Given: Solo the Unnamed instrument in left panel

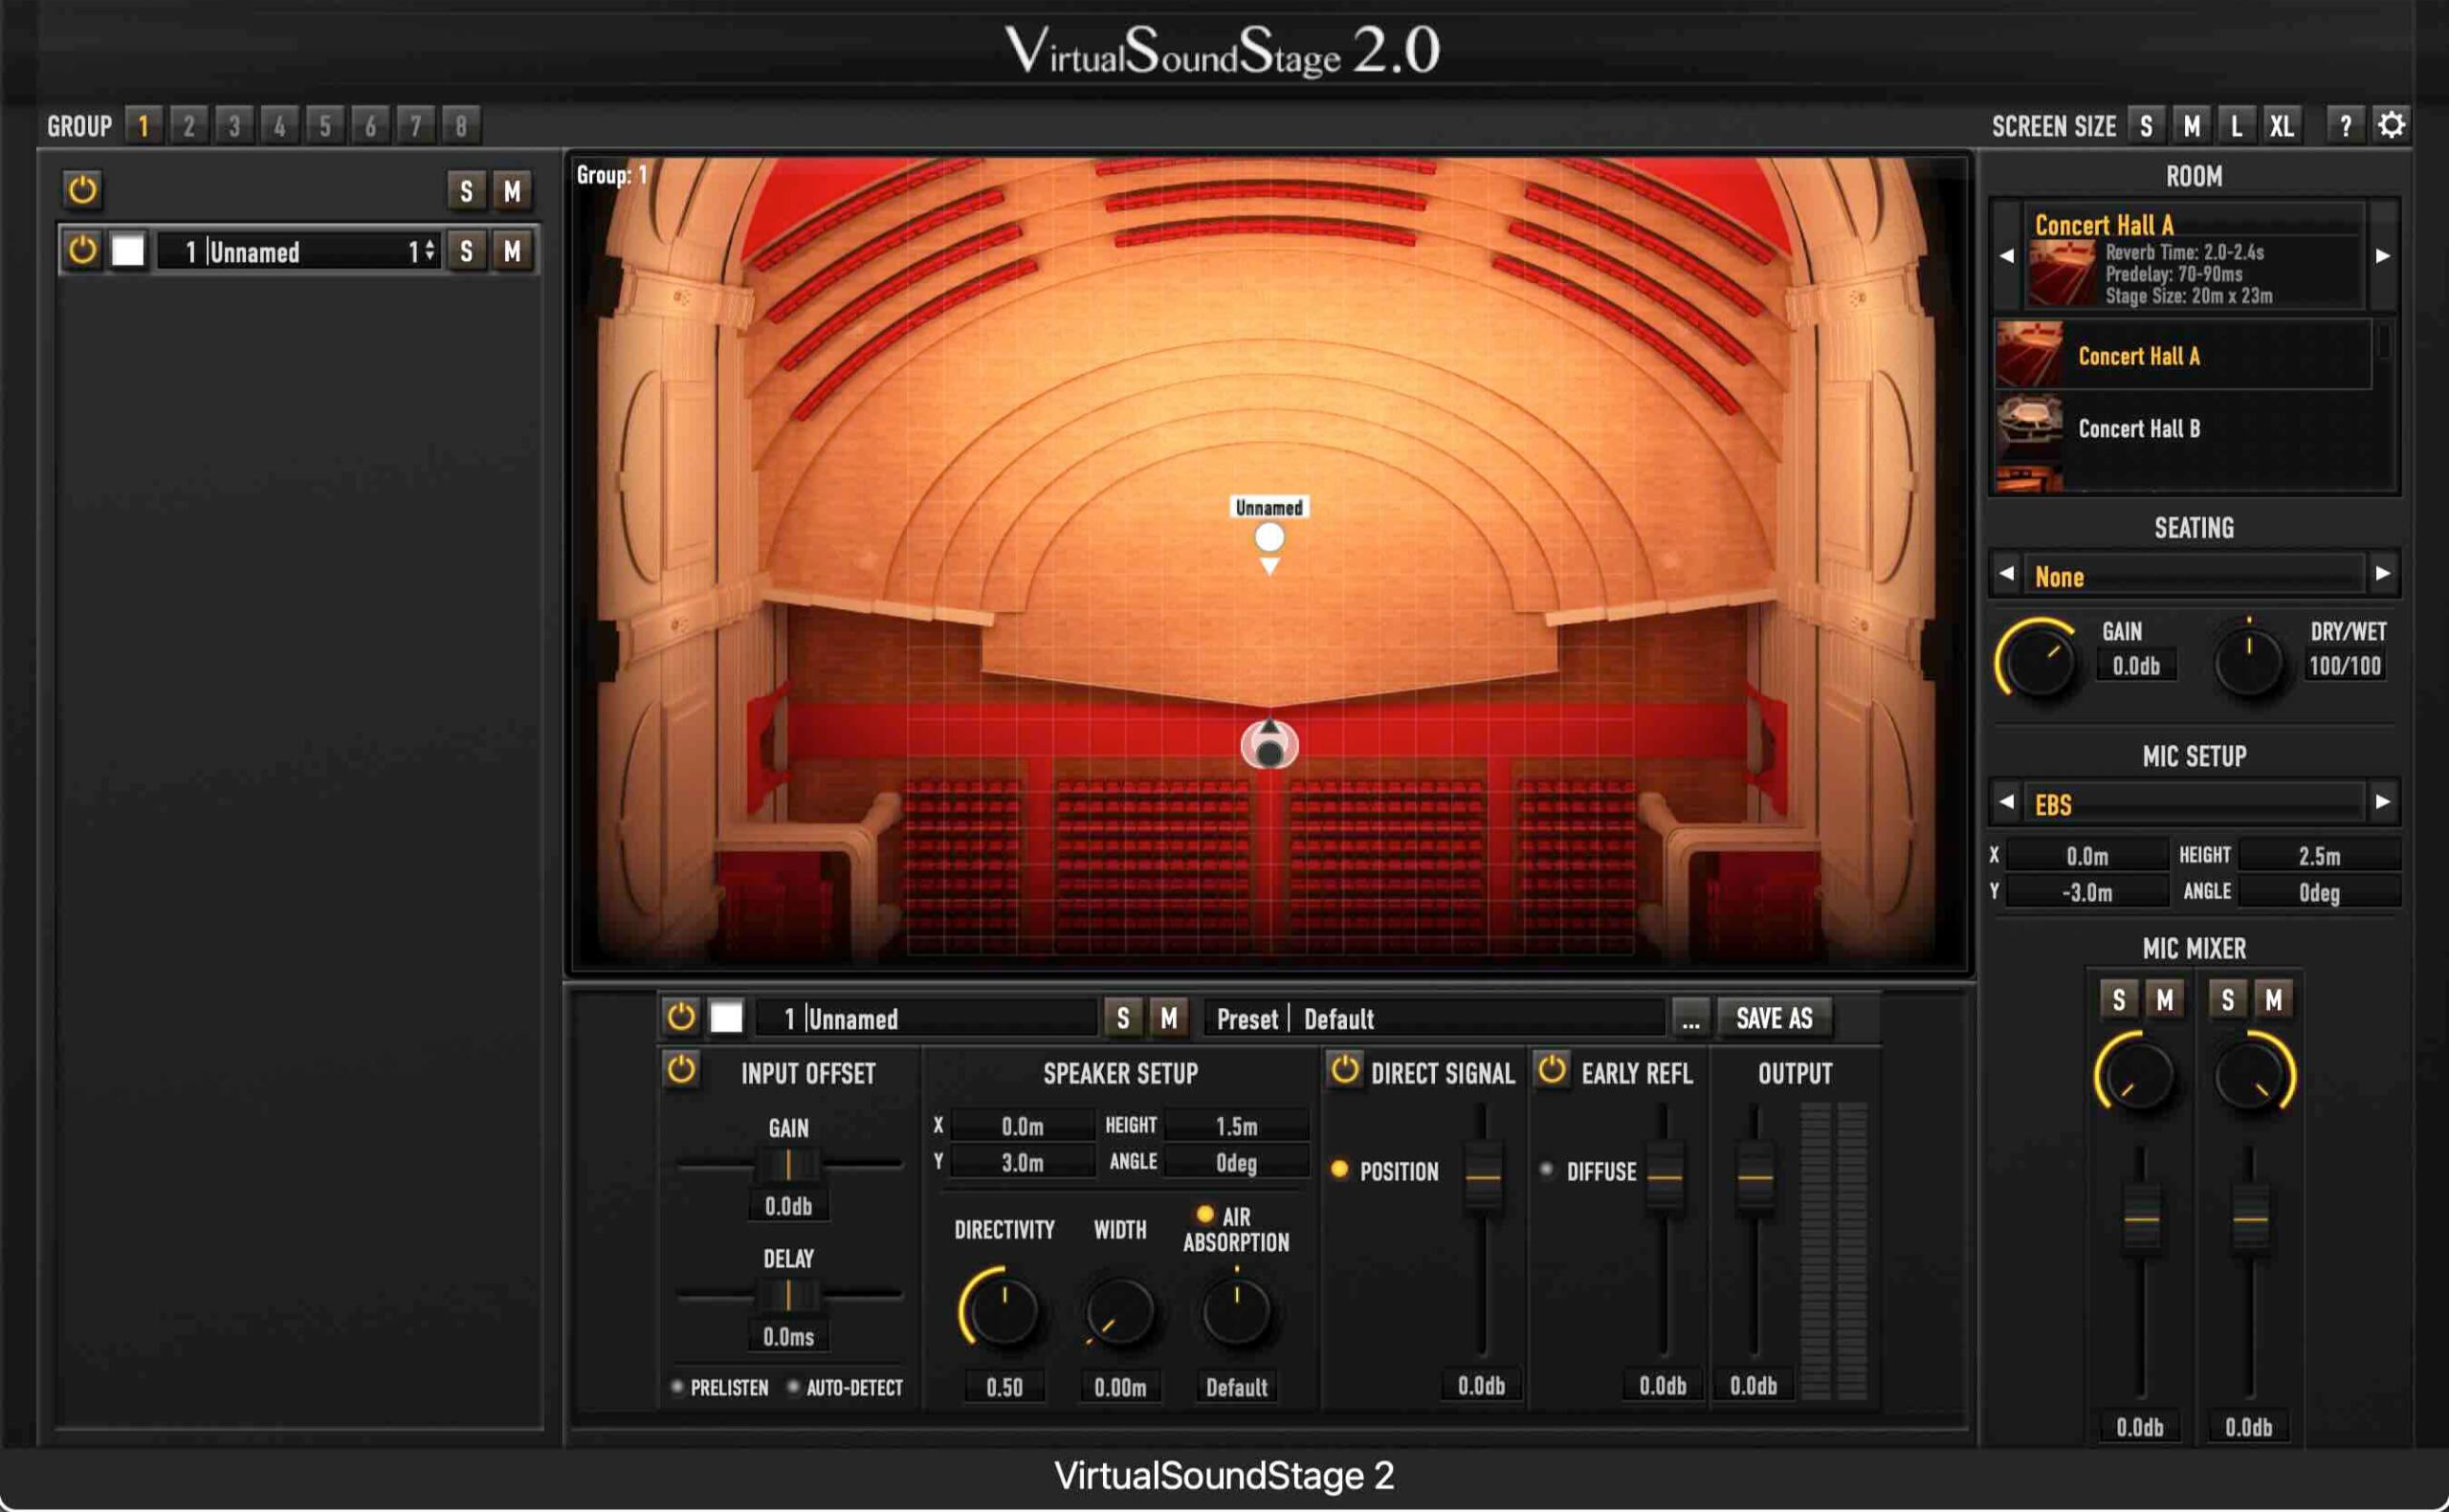Looking at the screenshot, I should pyautogui.click(x=465, y=251).
